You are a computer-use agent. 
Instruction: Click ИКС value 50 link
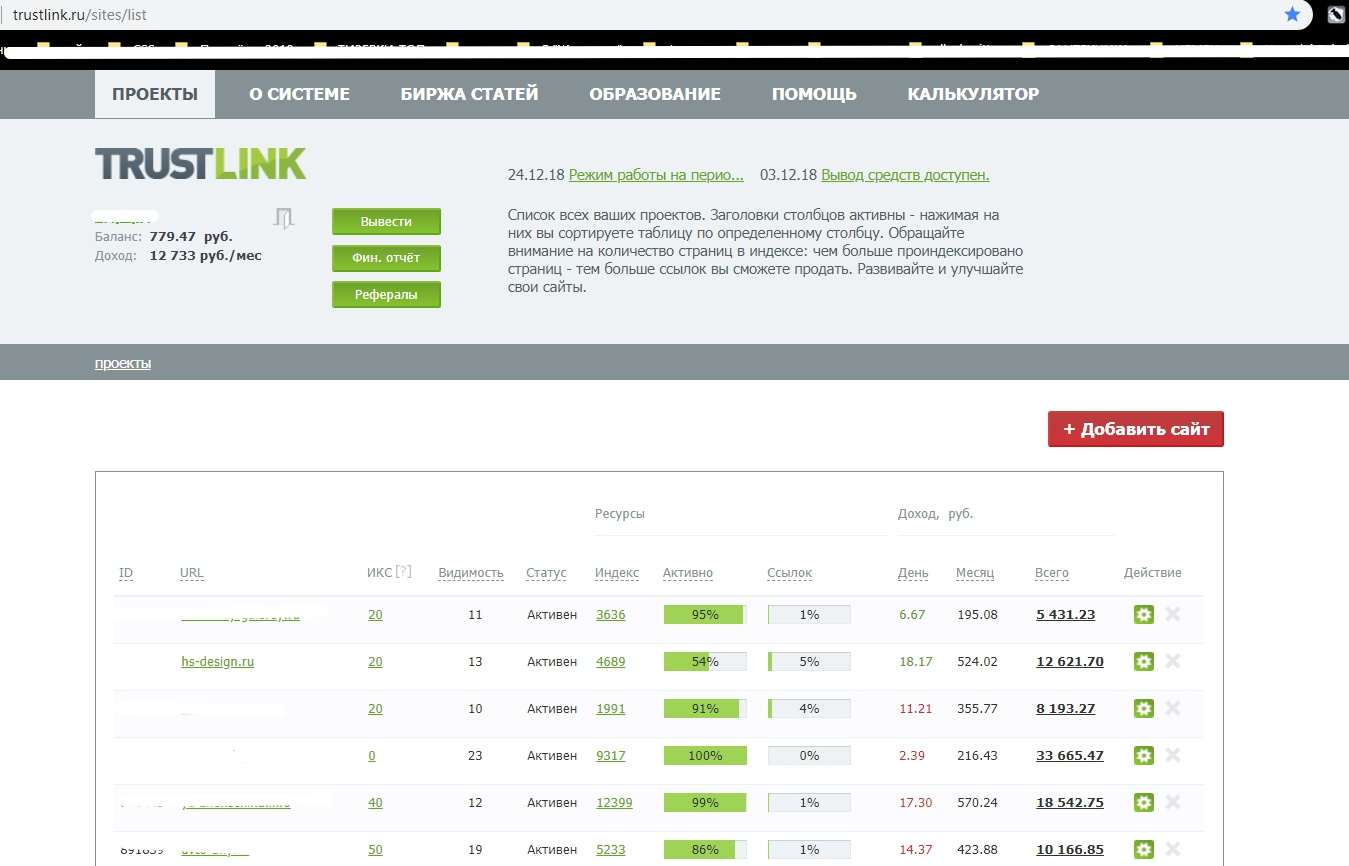[375, 849]
